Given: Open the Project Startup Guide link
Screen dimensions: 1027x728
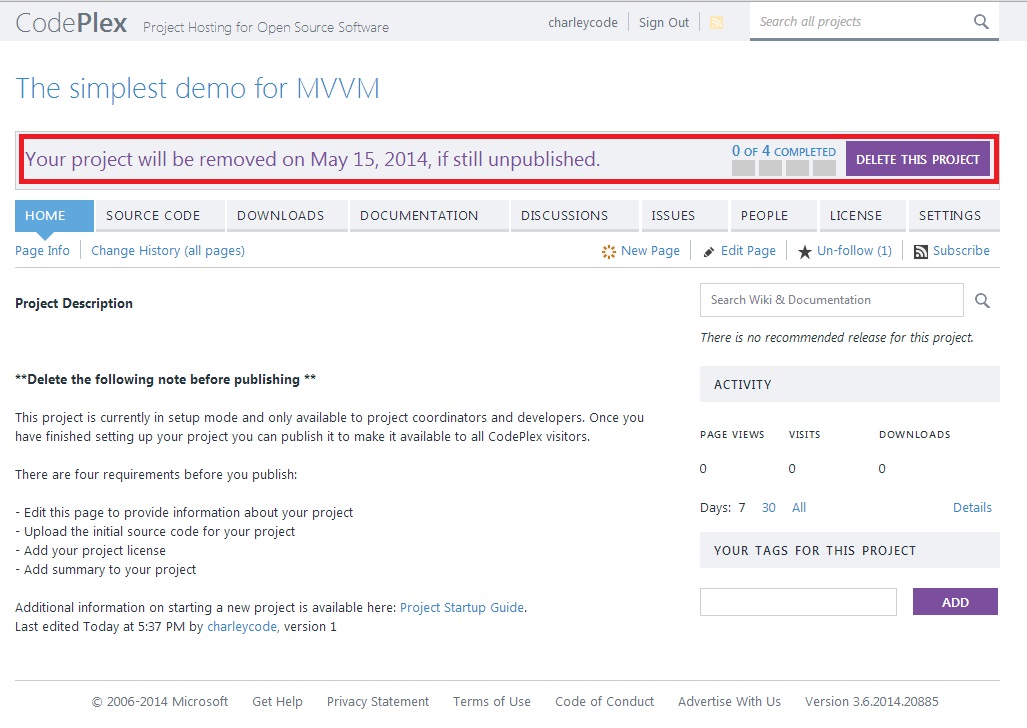Looking at the screenshot, I should [462, 607].
